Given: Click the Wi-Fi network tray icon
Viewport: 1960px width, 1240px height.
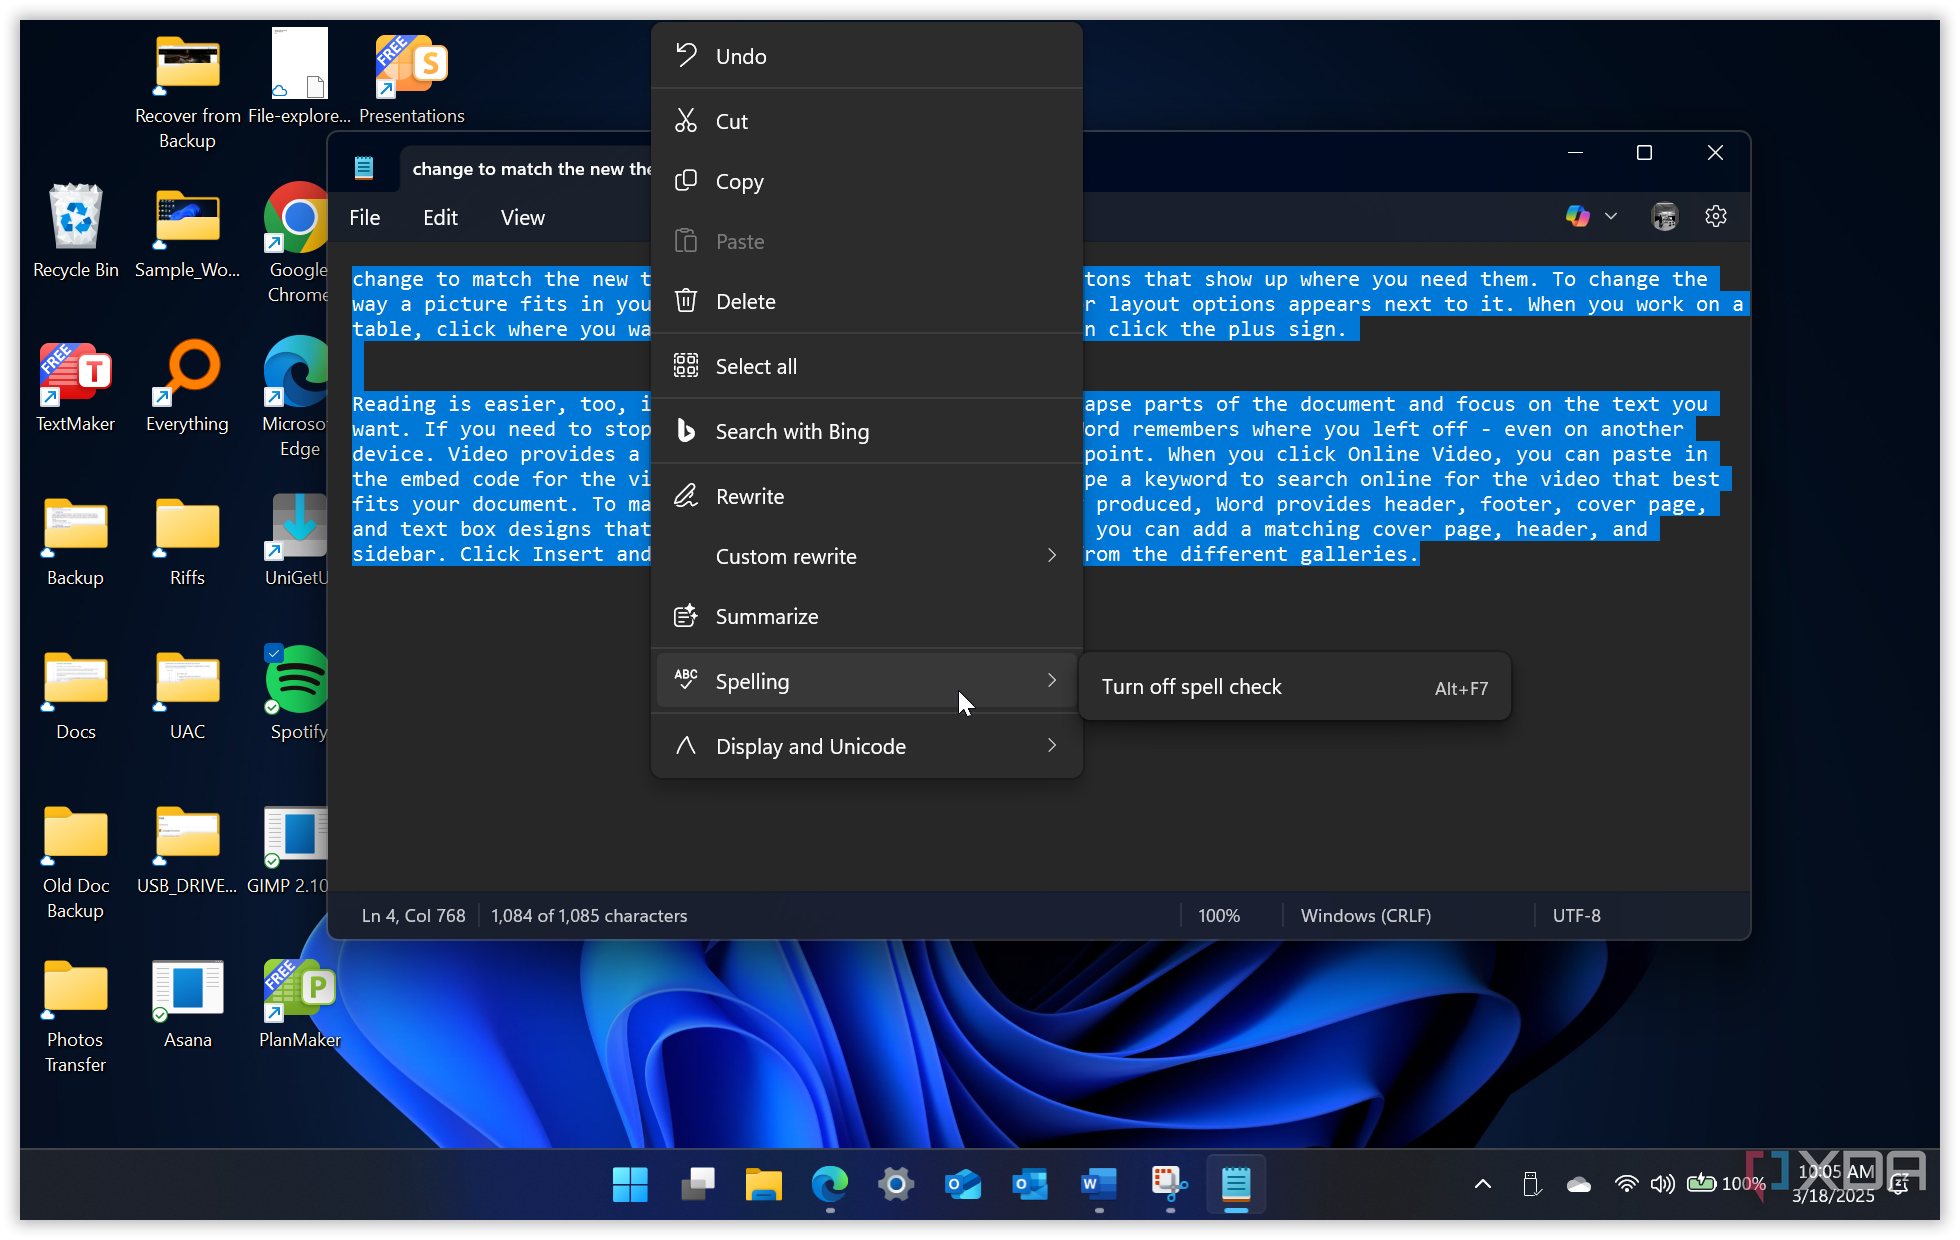Looking at the screenshot, I should [x=1626, y=1184].
